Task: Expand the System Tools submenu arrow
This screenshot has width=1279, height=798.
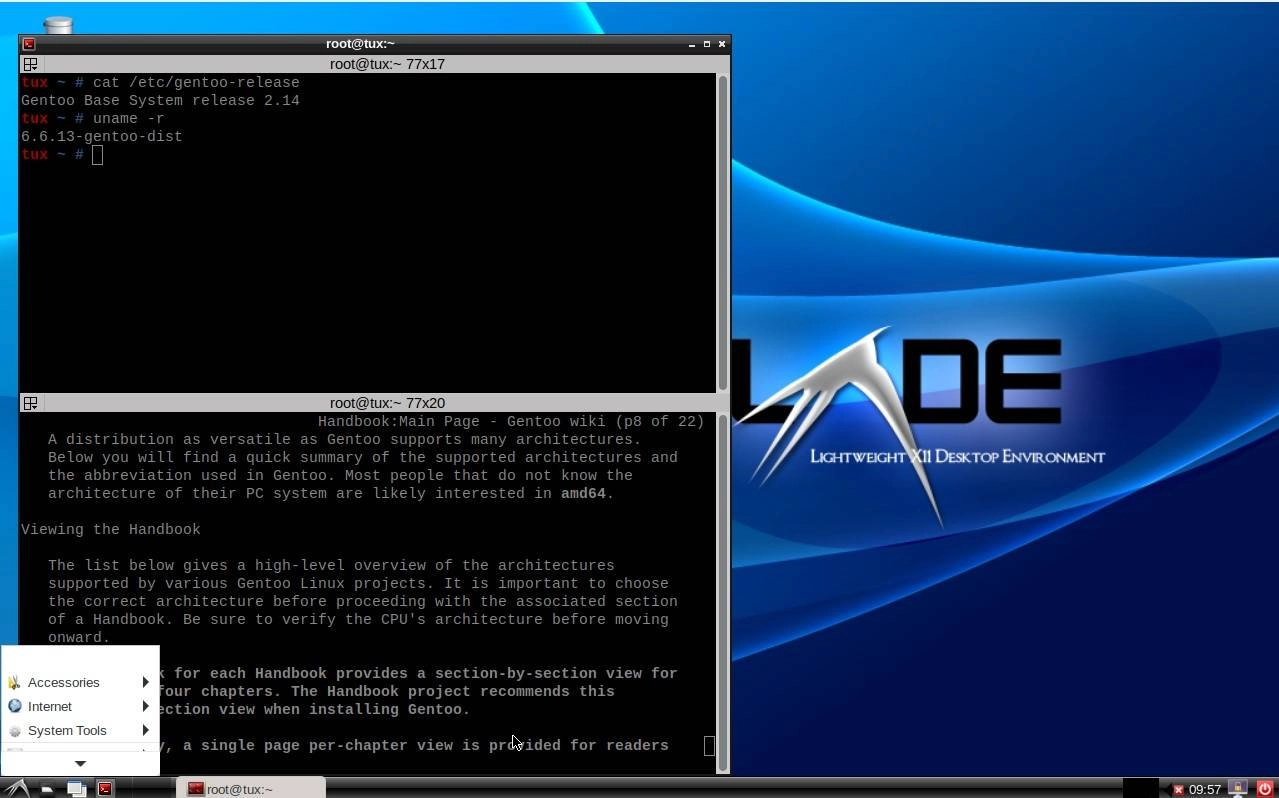Action: point(146,730)
